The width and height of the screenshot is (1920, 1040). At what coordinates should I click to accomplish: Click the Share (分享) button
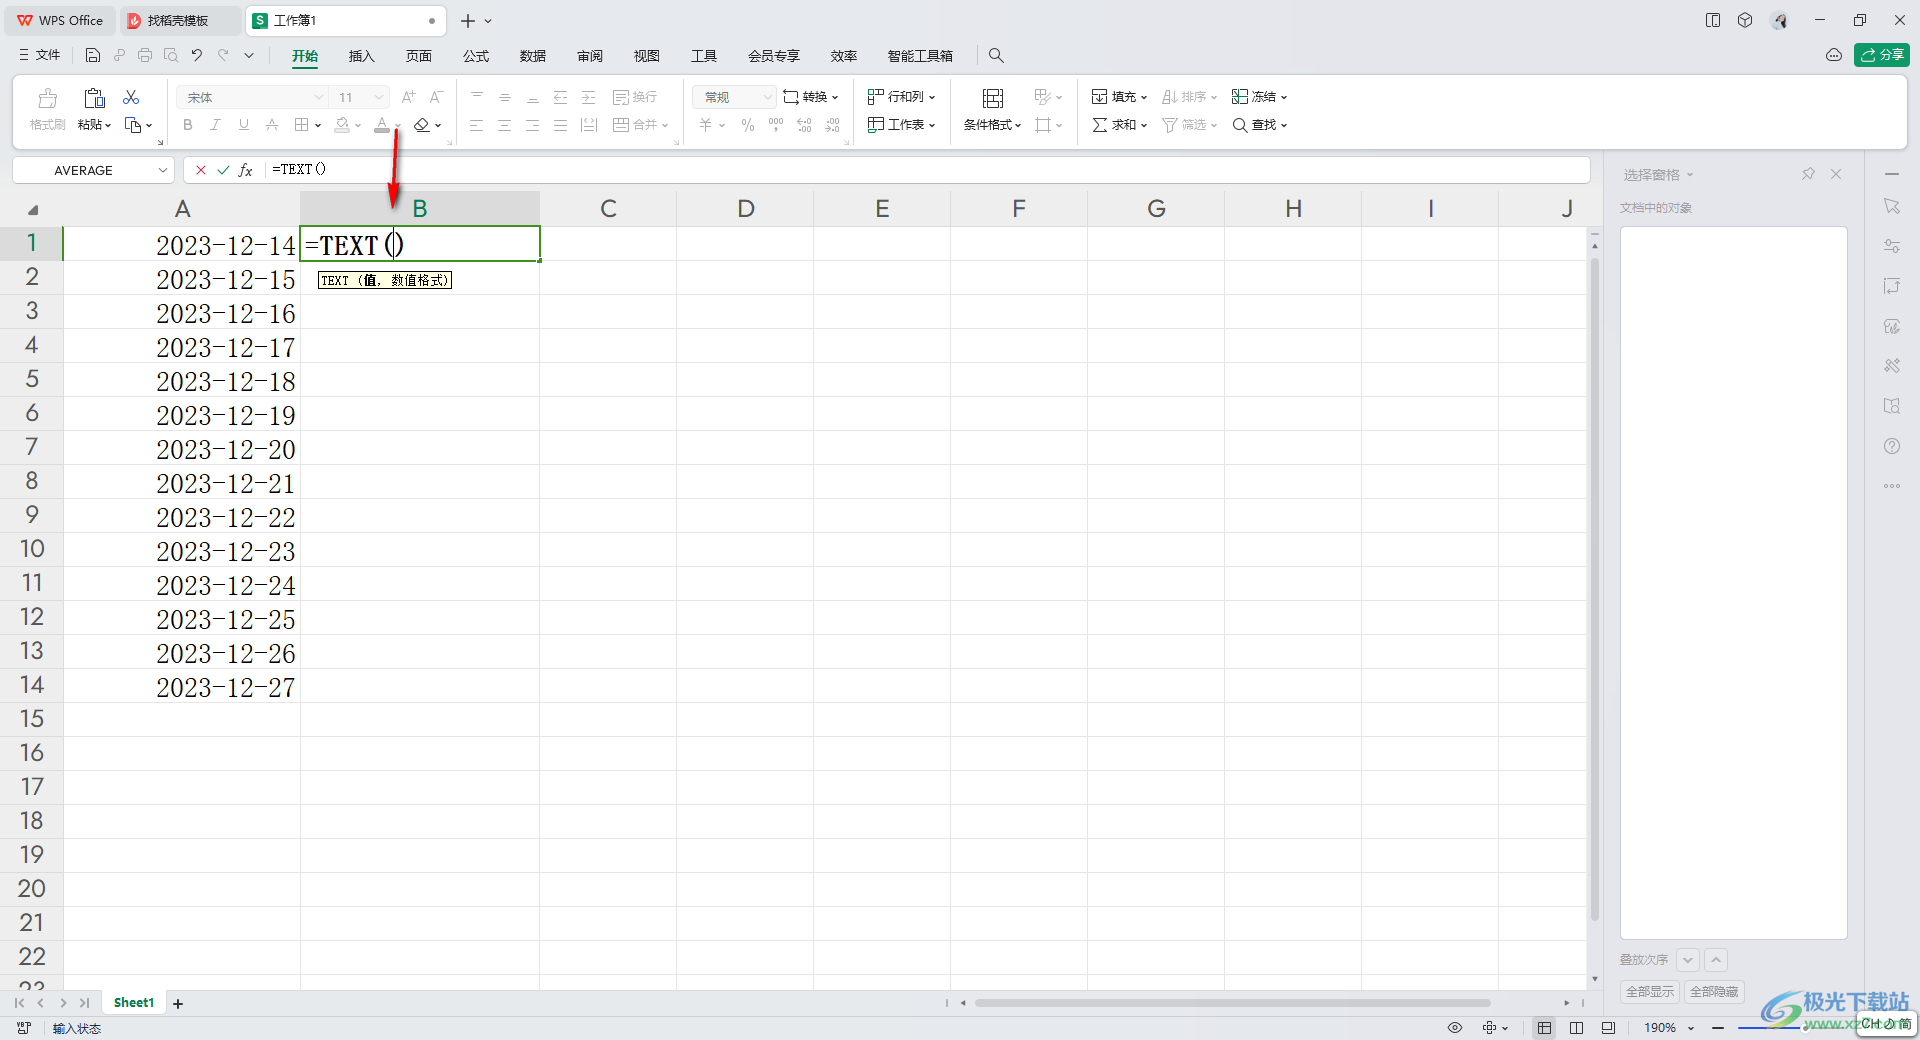[1882, 55]
